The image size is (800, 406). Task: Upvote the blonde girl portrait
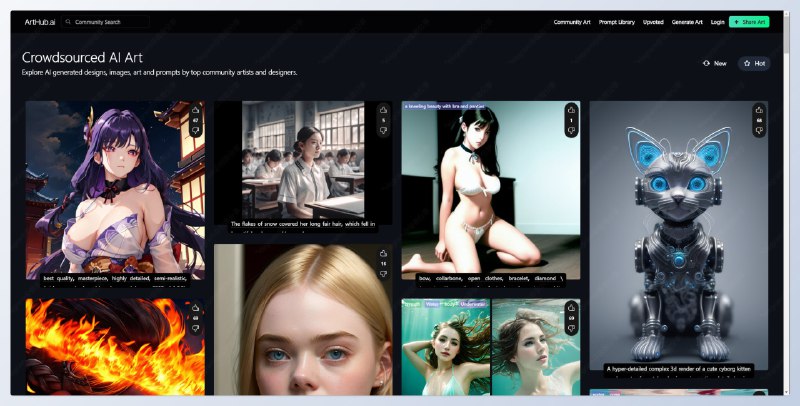point(383,254)
